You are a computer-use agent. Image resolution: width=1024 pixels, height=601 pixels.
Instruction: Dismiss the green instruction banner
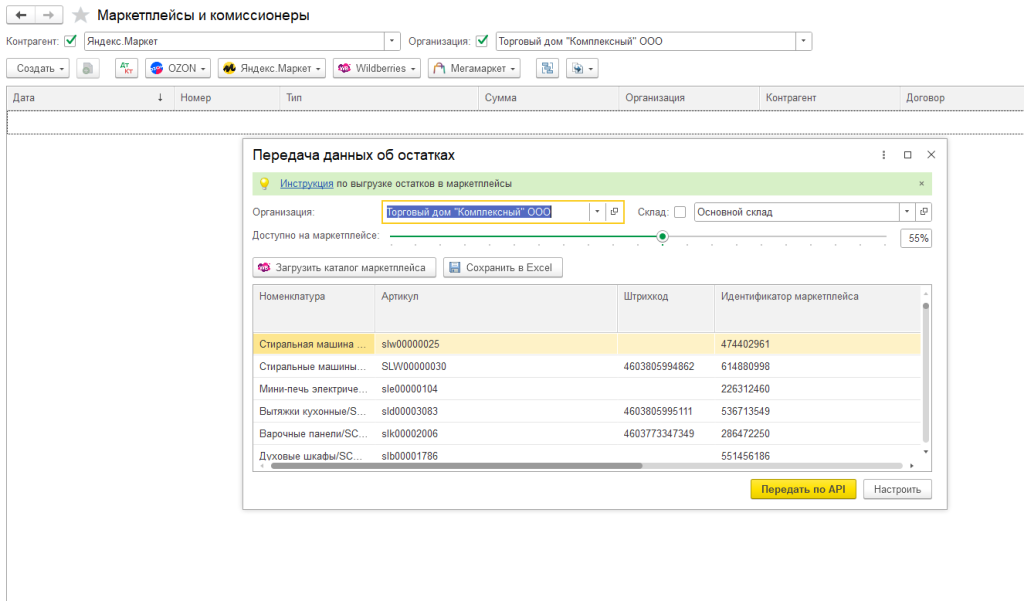tap(921, 184)
